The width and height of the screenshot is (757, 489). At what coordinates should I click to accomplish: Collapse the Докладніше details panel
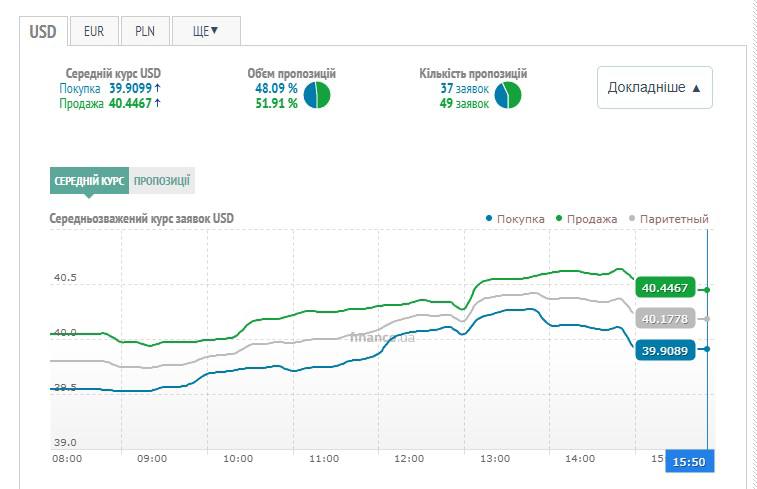654,88
